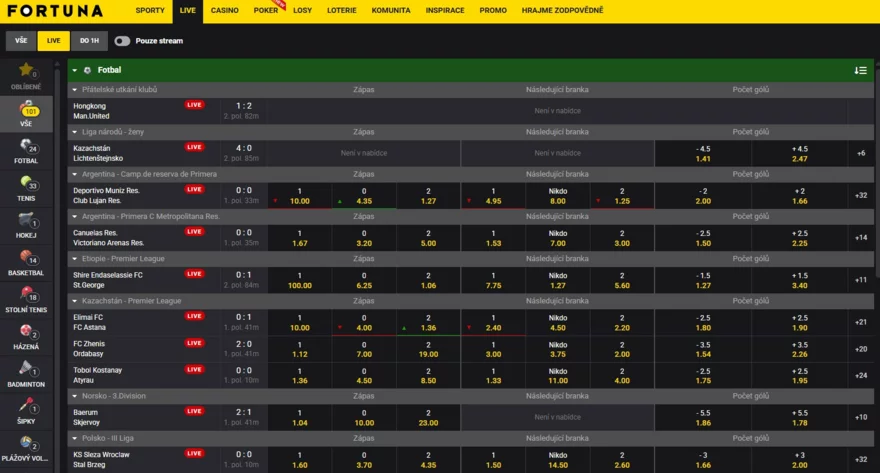Toggle the Pouze stream switch
Viewport: 880px width, 473px height.
[x=122, y=41]
